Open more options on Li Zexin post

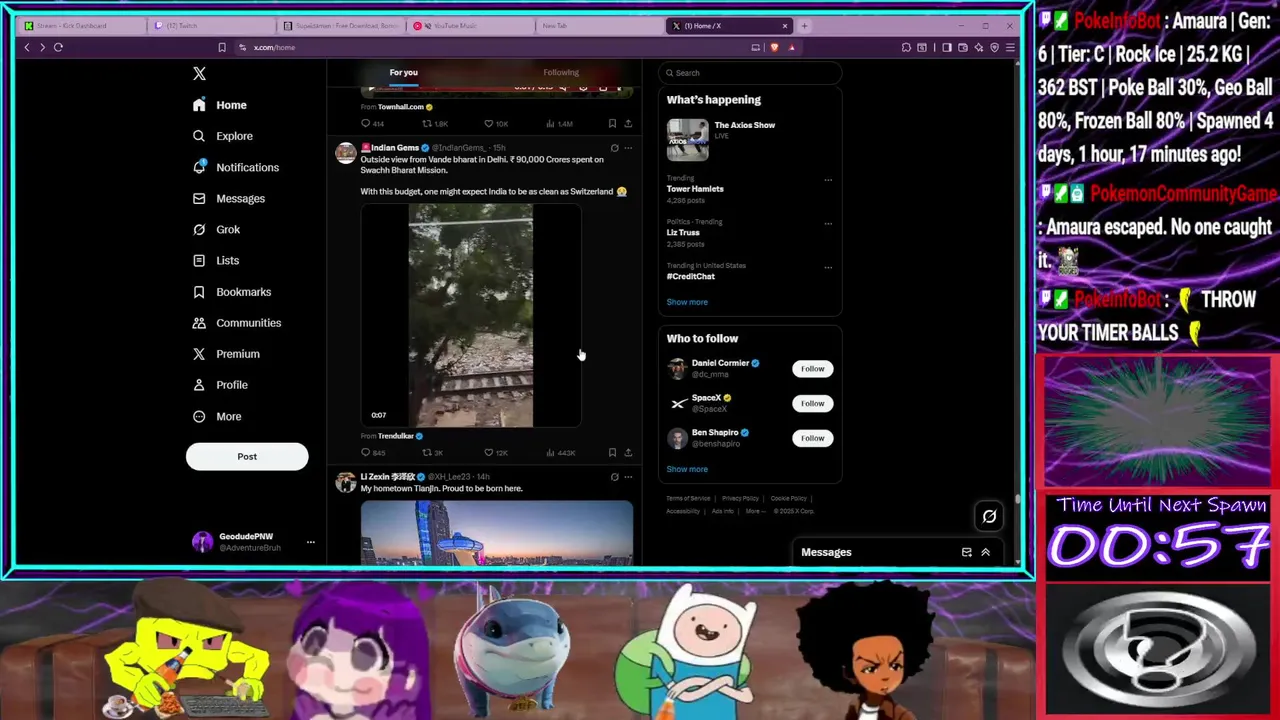click(628, 477)
